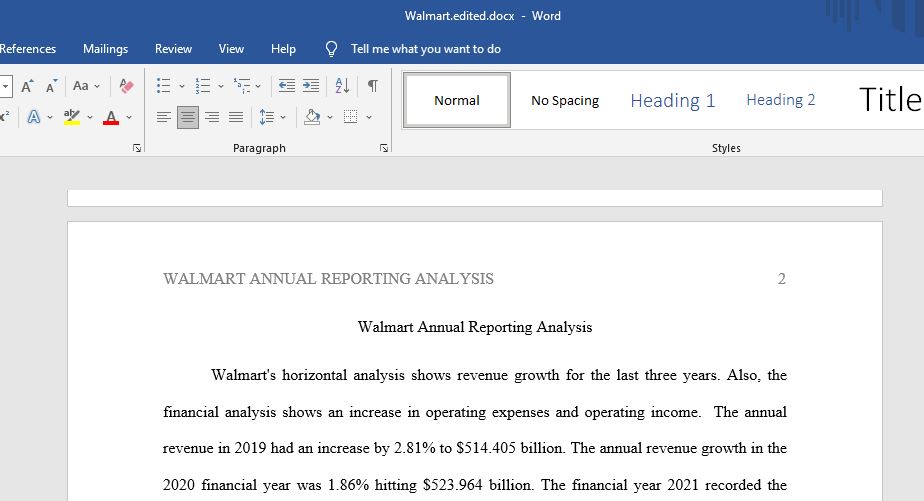This screenshot has width=924, height=501.
Task: Expand the font name box dropdown arrow
Action: (x=5, y=86)
